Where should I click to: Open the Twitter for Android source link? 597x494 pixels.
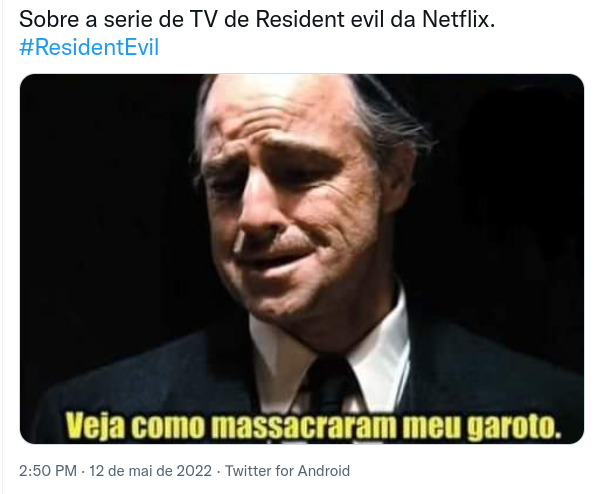click(x=287, y=471)
